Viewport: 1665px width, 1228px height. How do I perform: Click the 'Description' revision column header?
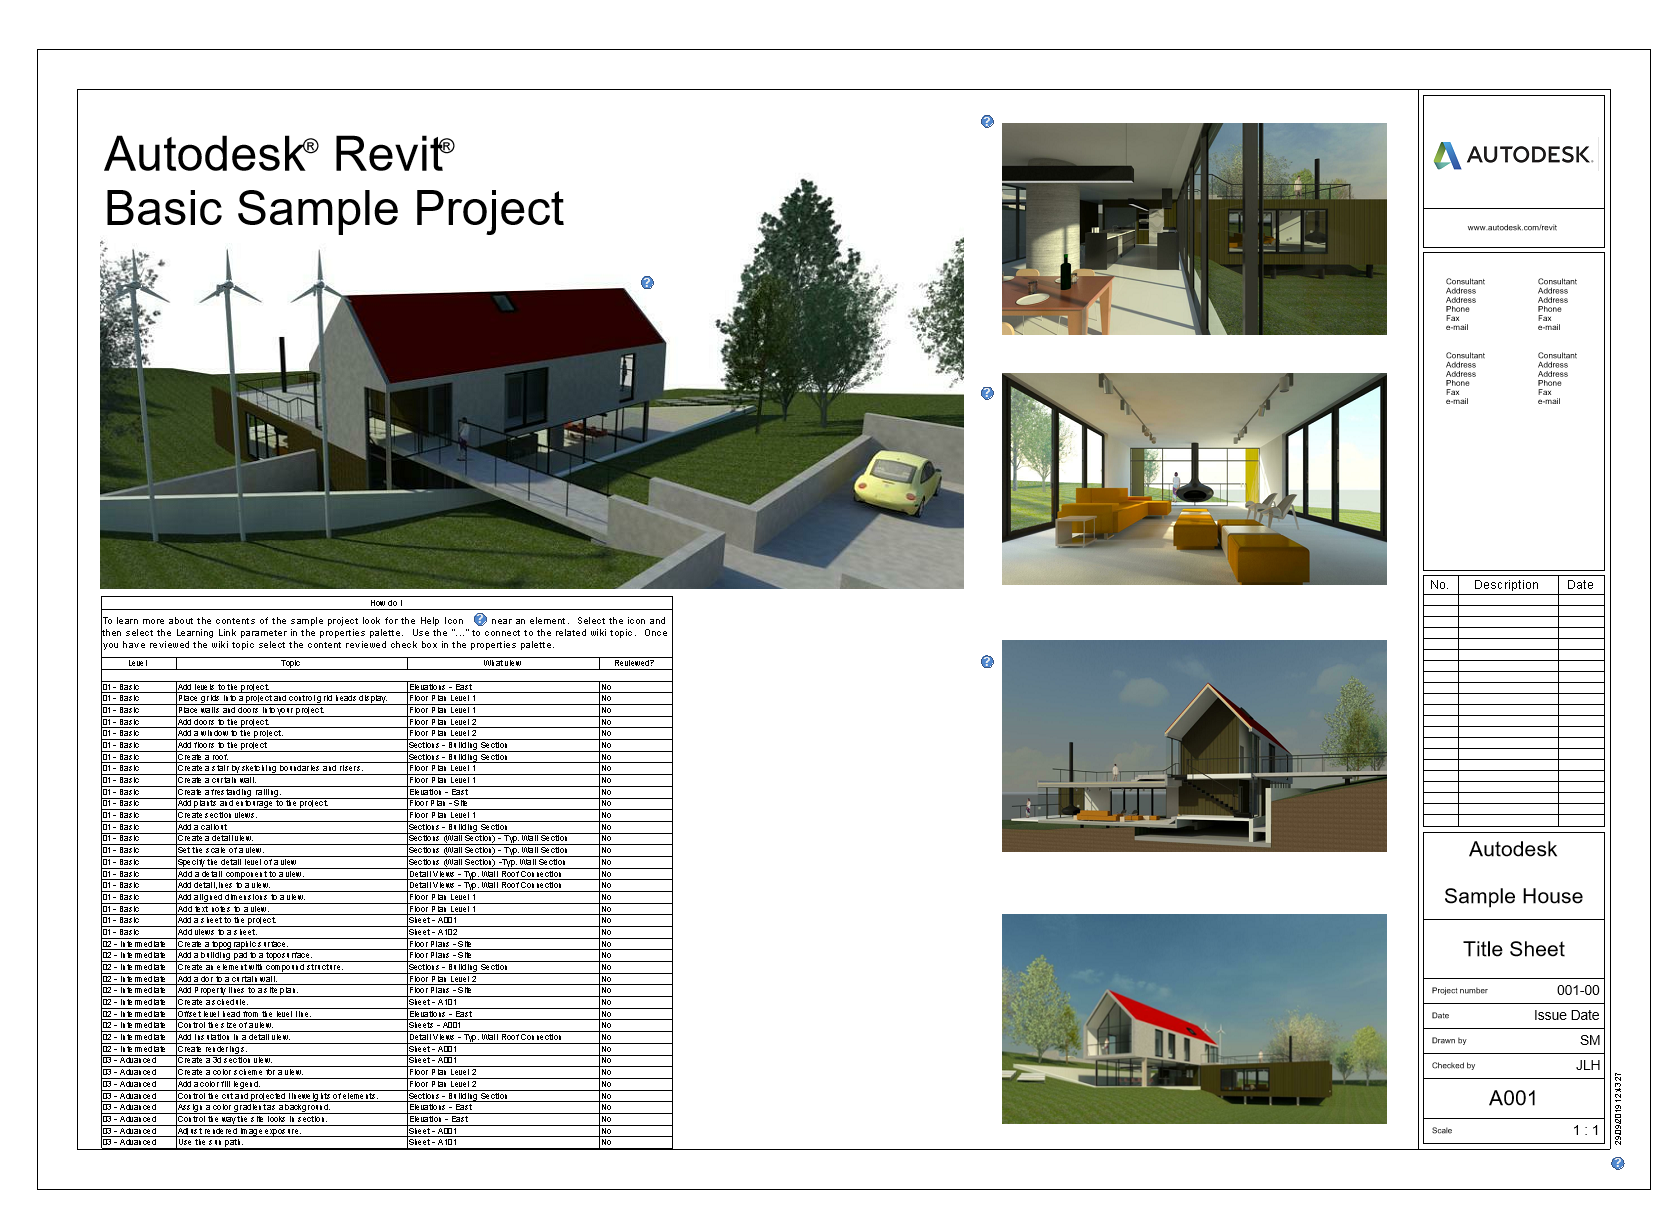(1506, 585)
